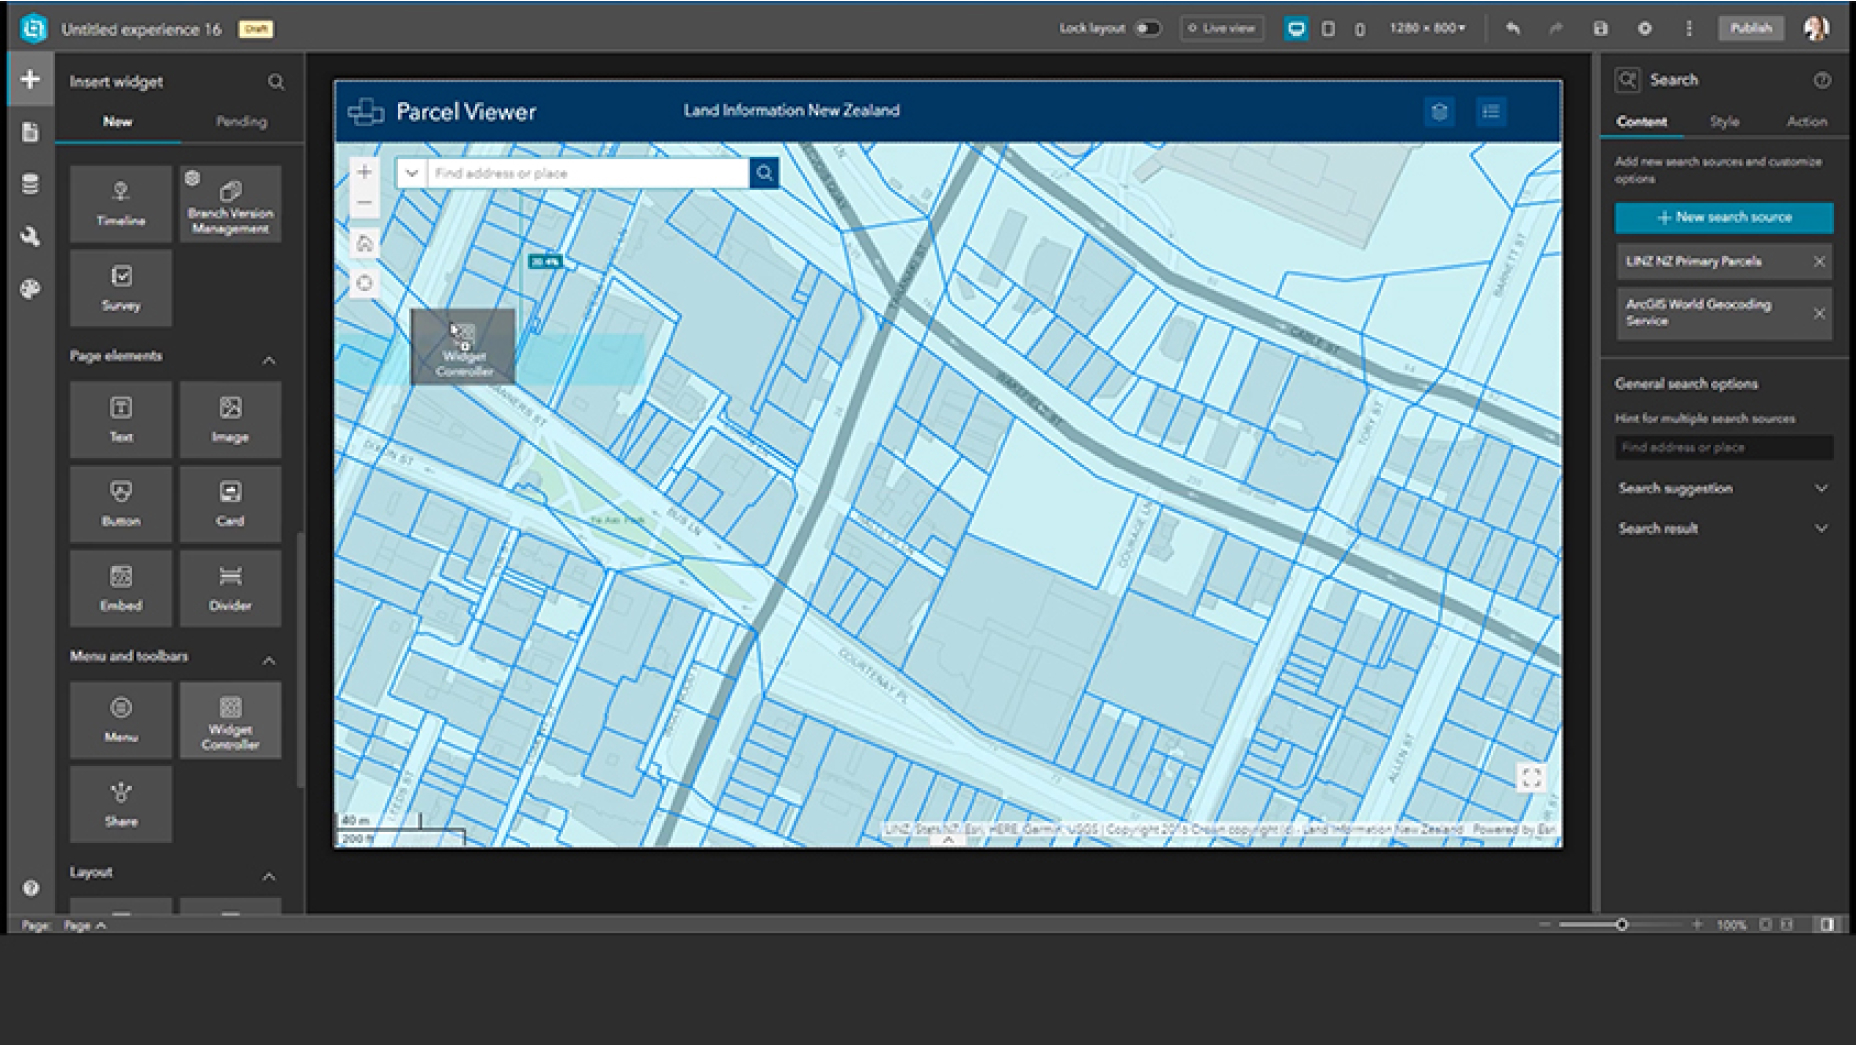Select the Timeline widget
Screen dimensions: 1856x1045
tap(121, 203)
